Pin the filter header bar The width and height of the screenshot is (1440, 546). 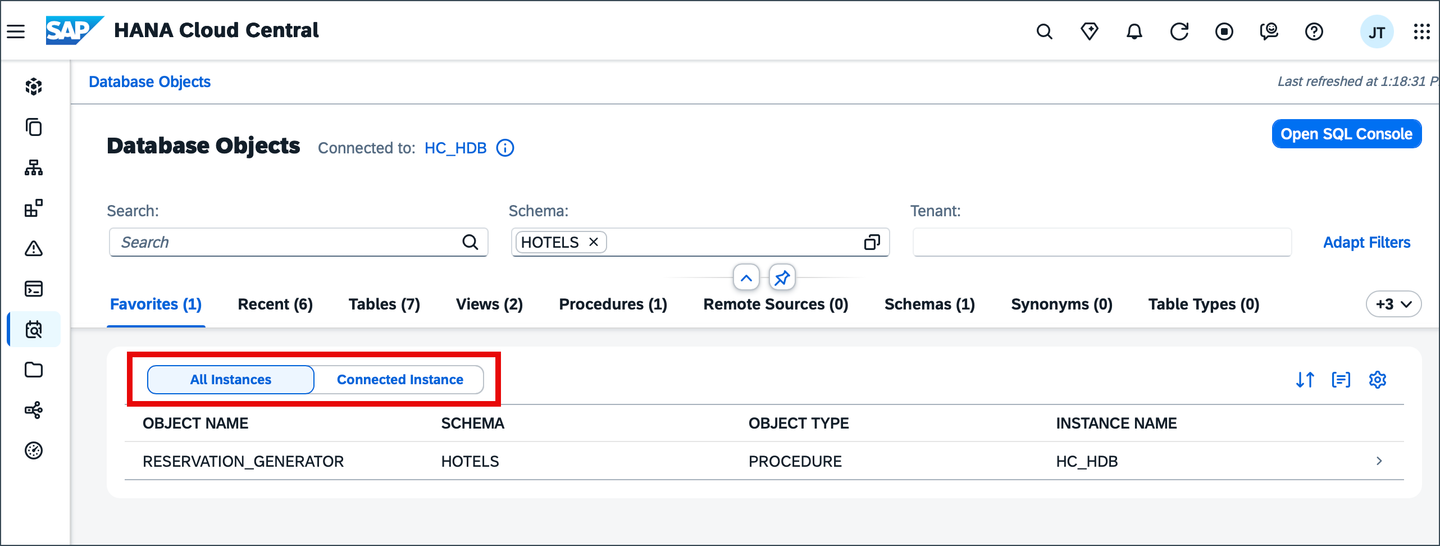(782, 277)
